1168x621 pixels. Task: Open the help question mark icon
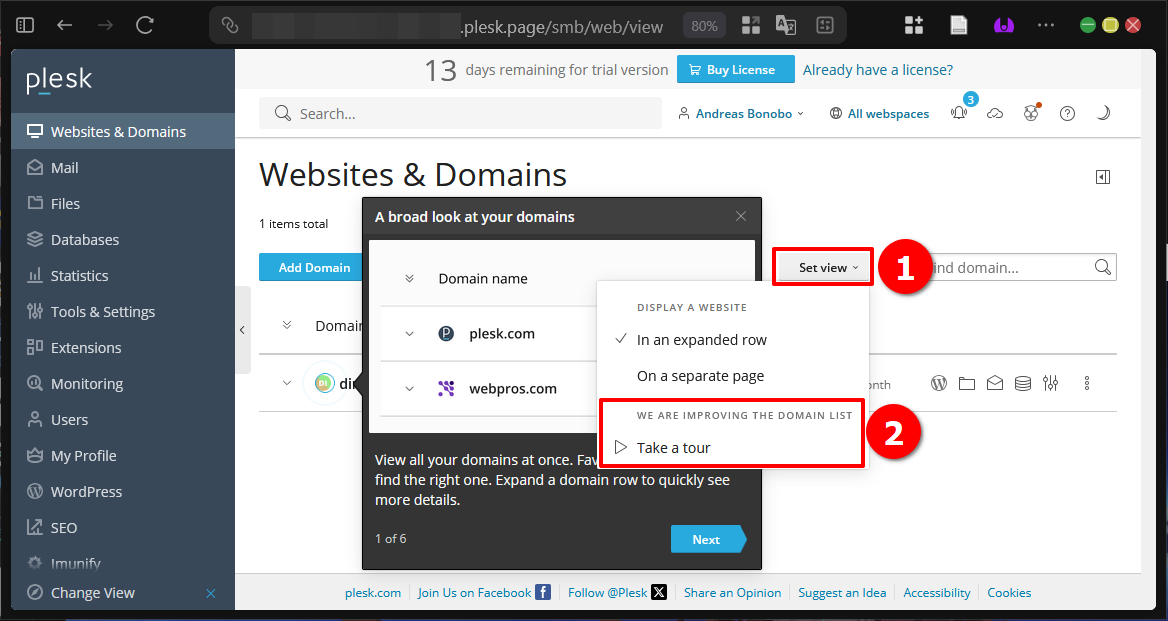[1067, 114]
